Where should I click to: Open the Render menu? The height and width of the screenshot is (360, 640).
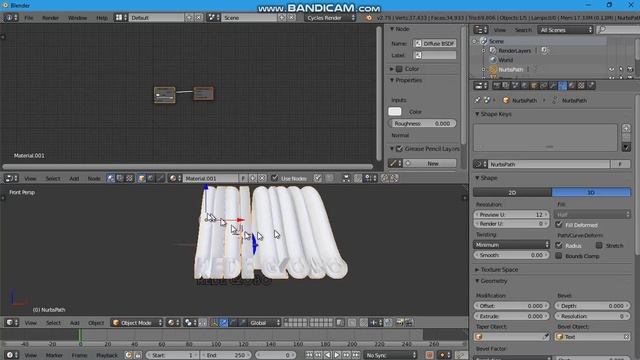pos(51,18)
